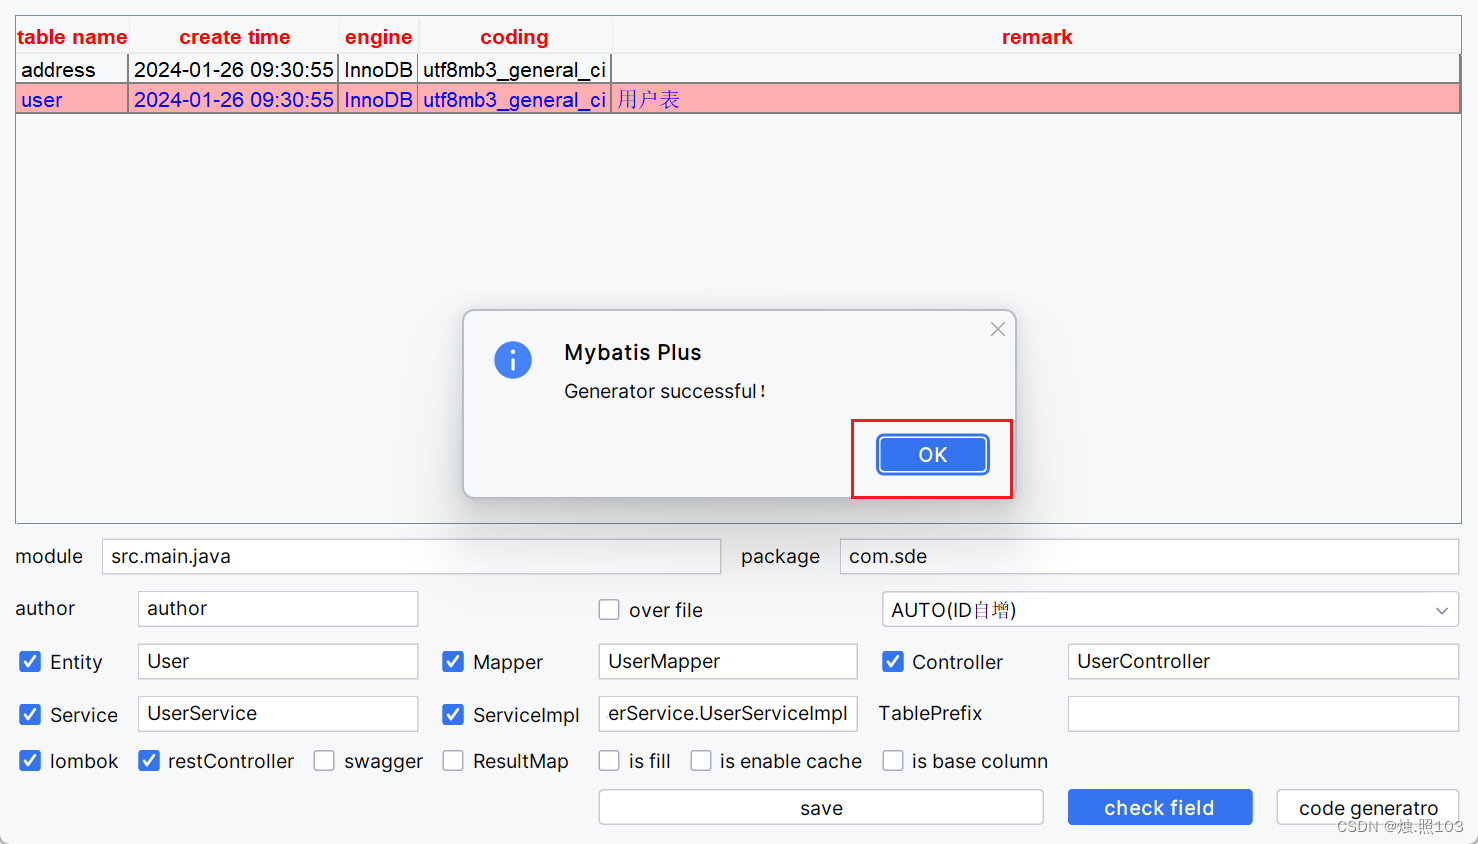Click the Entity name field containing User
1478x844 pixels.
point(278,661)
